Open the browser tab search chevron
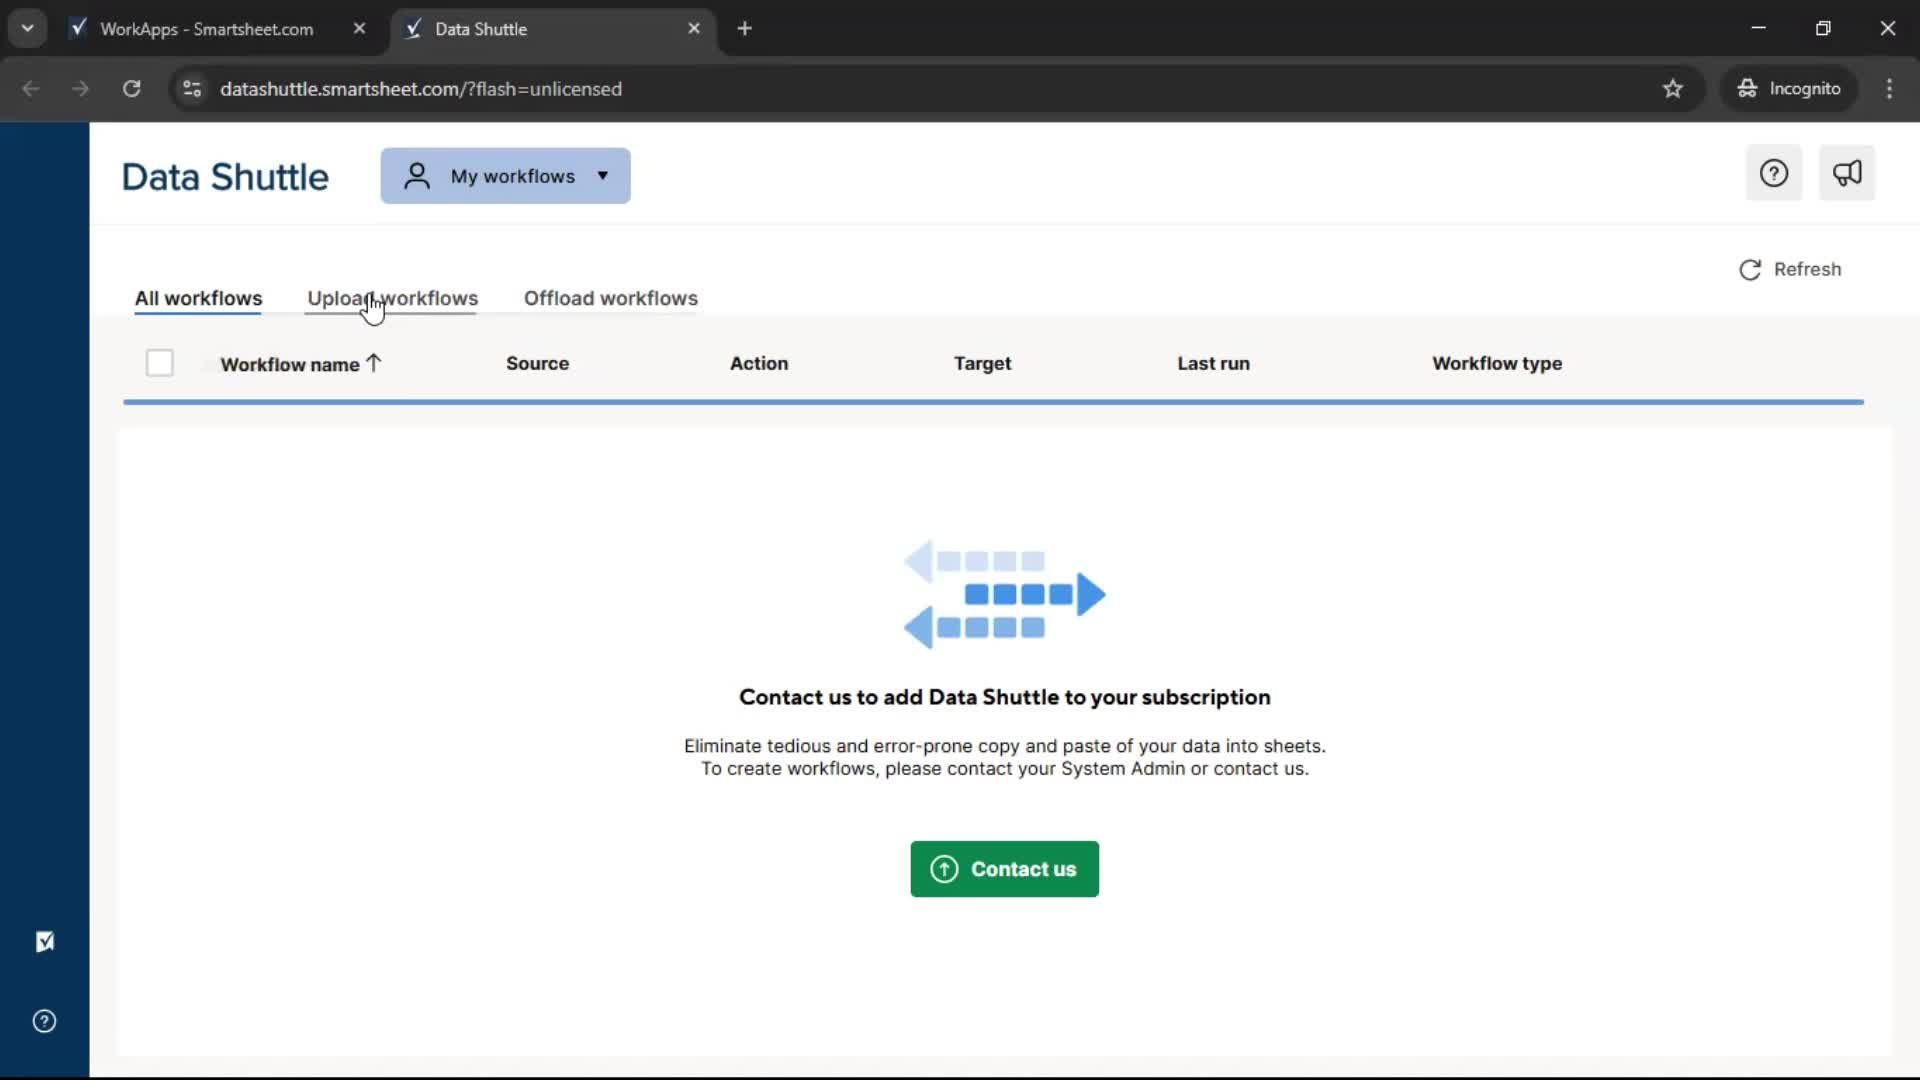The image size is (1920, 1080). click(x=27, y=28)
